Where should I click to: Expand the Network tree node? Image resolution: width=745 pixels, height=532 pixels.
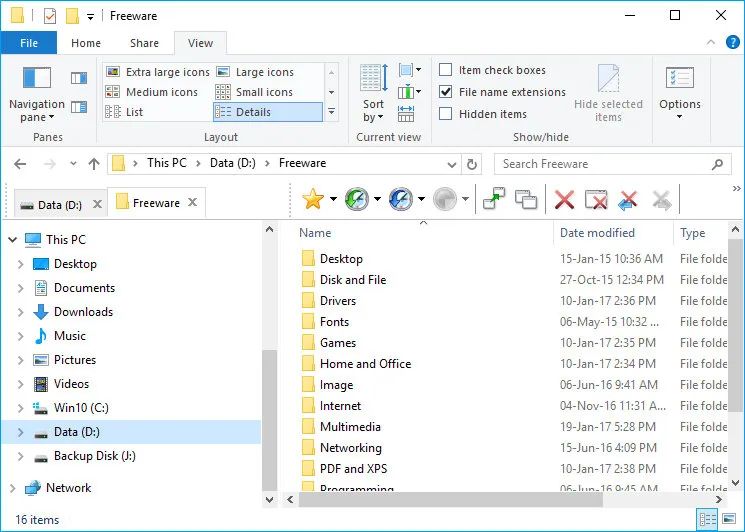(12, 488)
